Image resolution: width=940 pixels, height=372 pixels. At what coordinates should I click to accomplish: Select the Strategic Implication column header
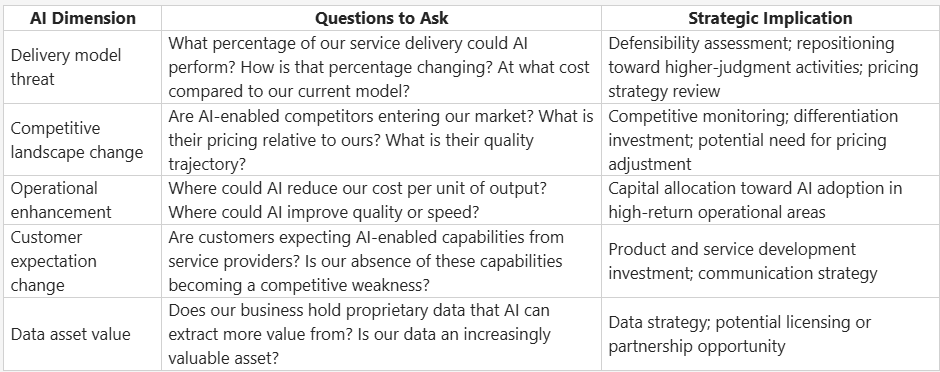click(x=770, y=18)
